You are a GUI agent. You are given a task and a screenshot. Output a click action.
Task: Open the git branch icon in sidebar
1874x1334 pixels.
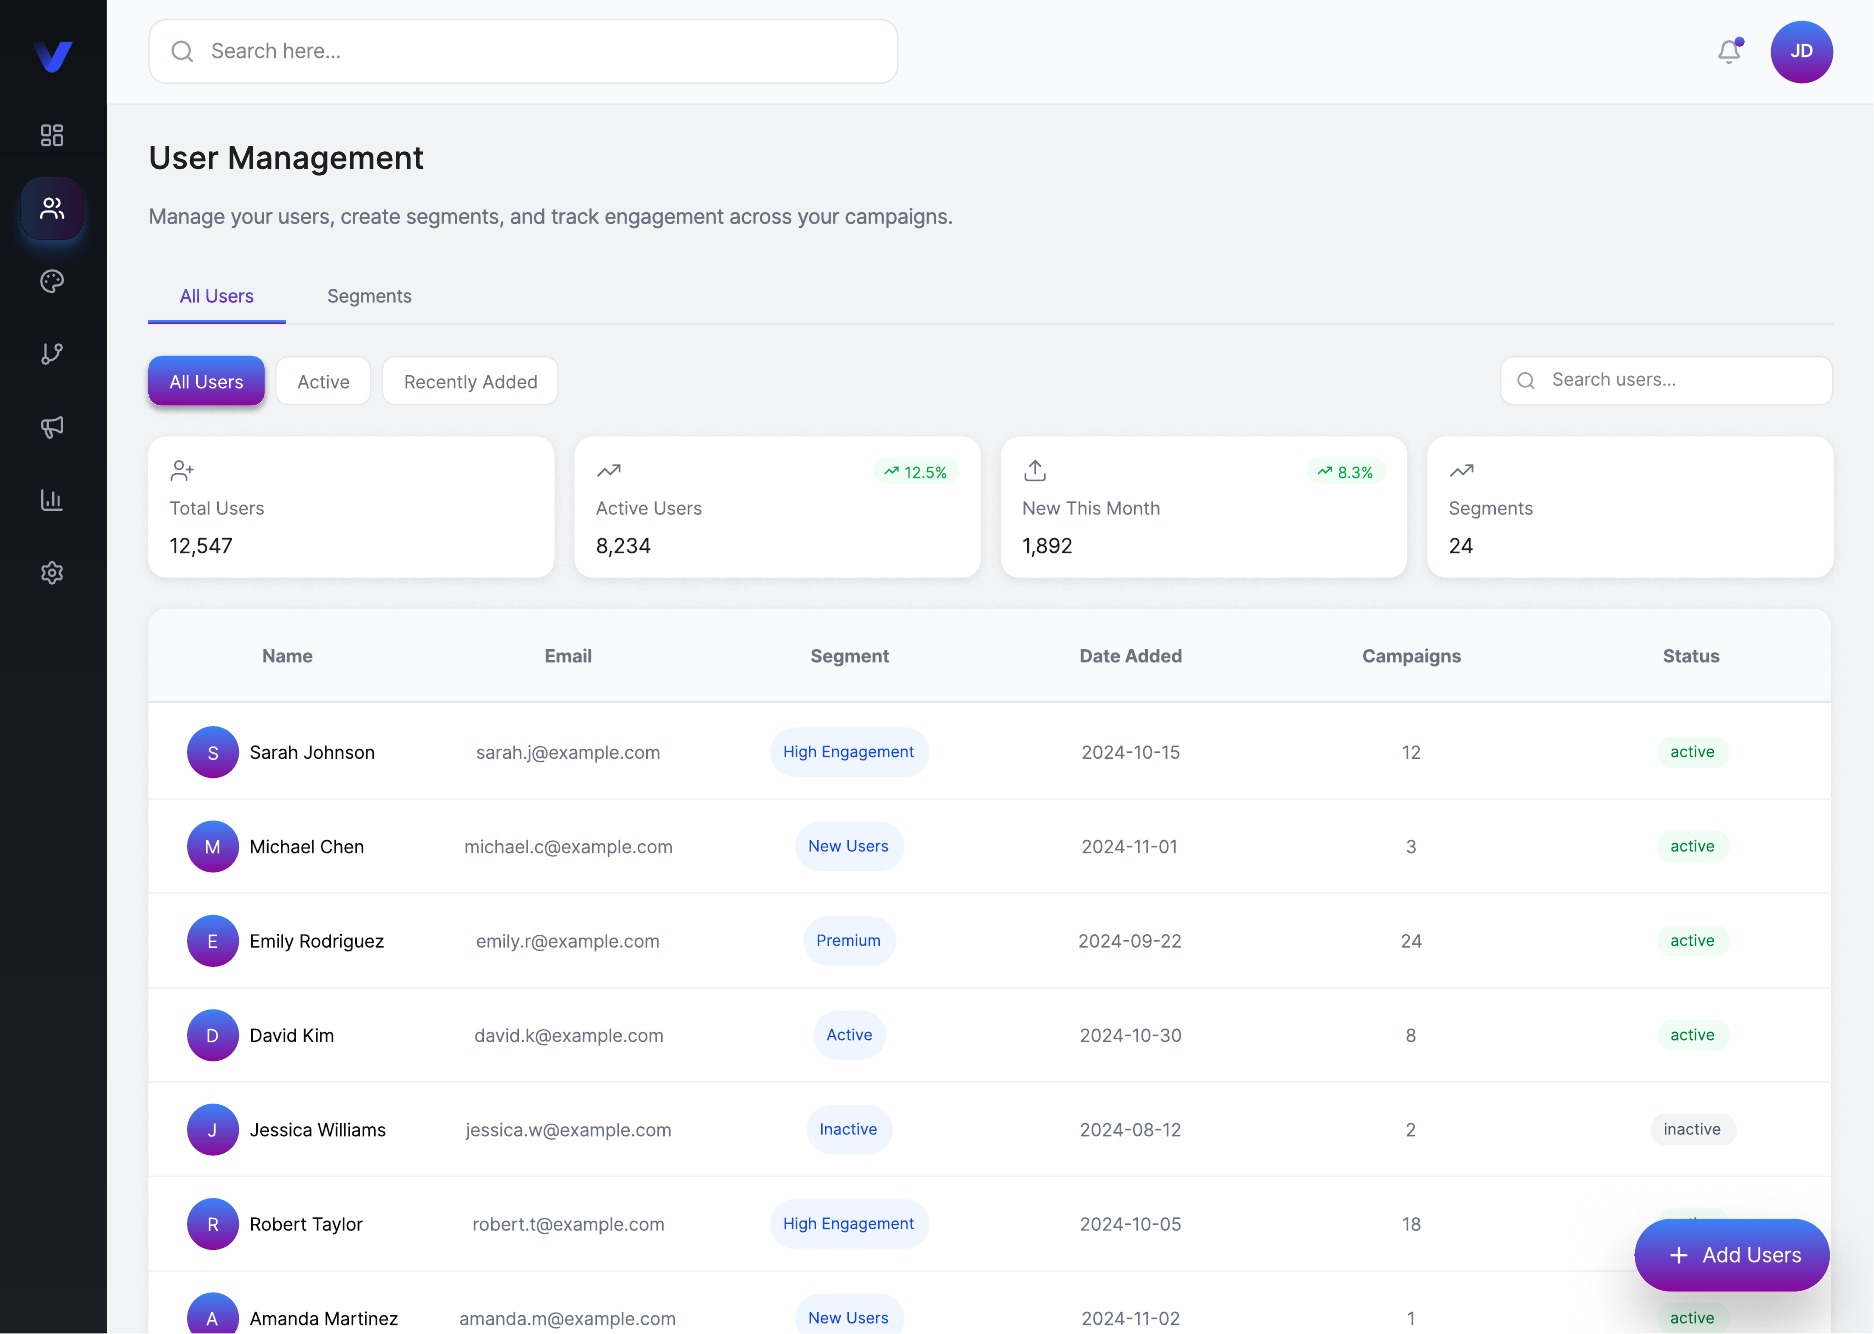click(x=52, y=354)
